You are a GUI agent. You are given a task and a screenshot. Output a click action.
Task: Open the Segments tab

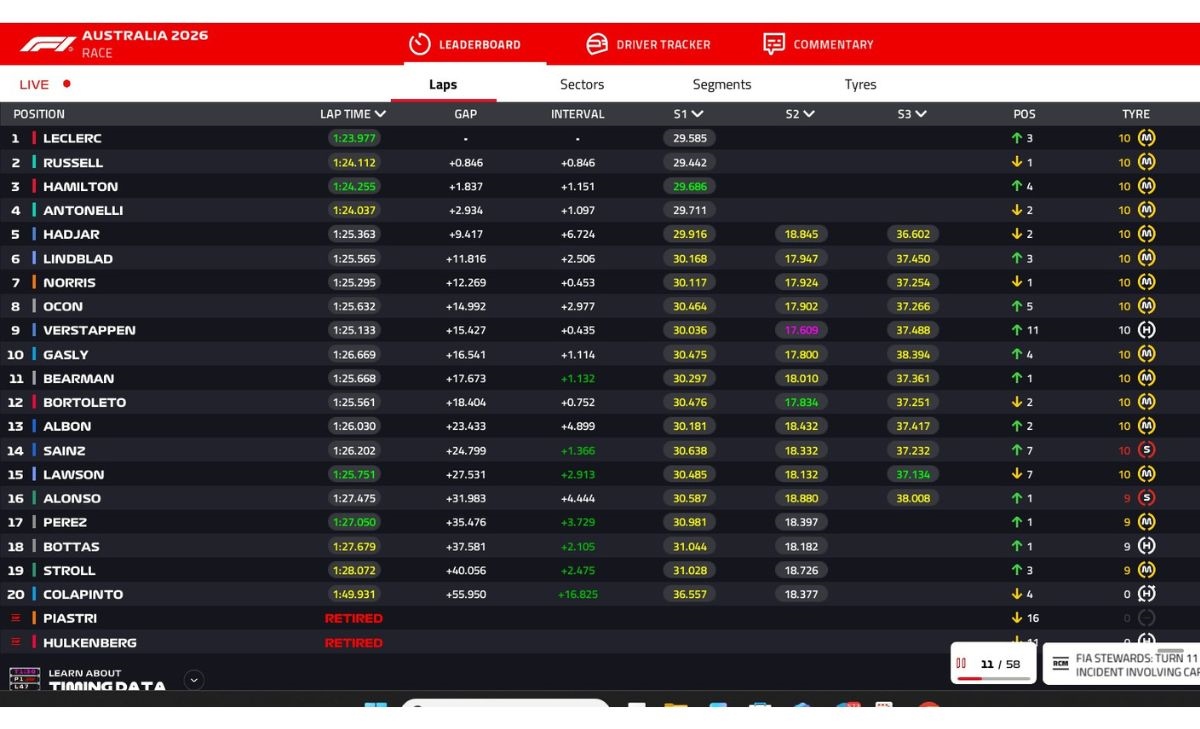[x=721, y=85]
